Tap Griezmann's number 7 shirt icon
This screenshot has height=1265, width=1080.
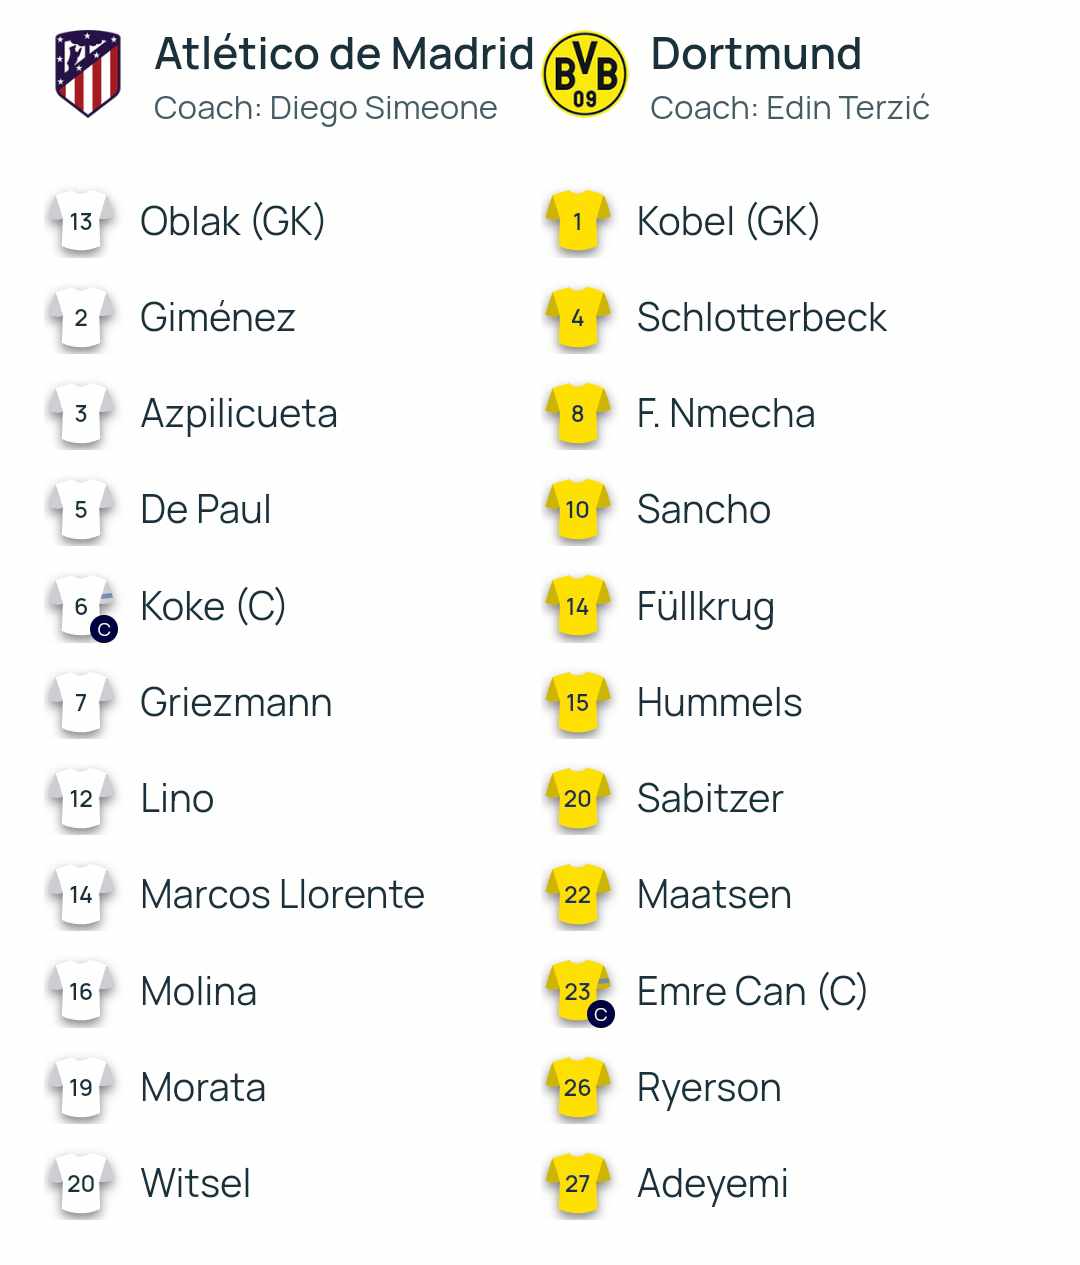[81, 702]
